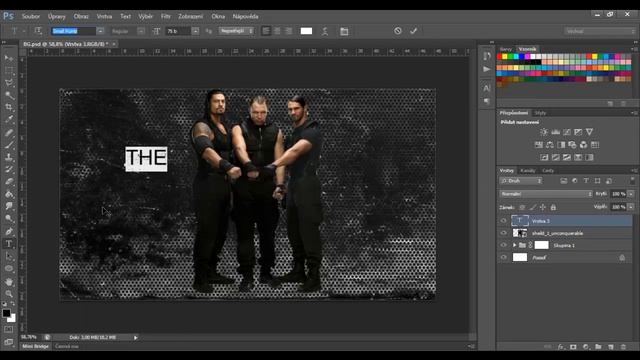640x360 pixels.
Task: Open the font style dropdown
Action: tap(141, 31)
